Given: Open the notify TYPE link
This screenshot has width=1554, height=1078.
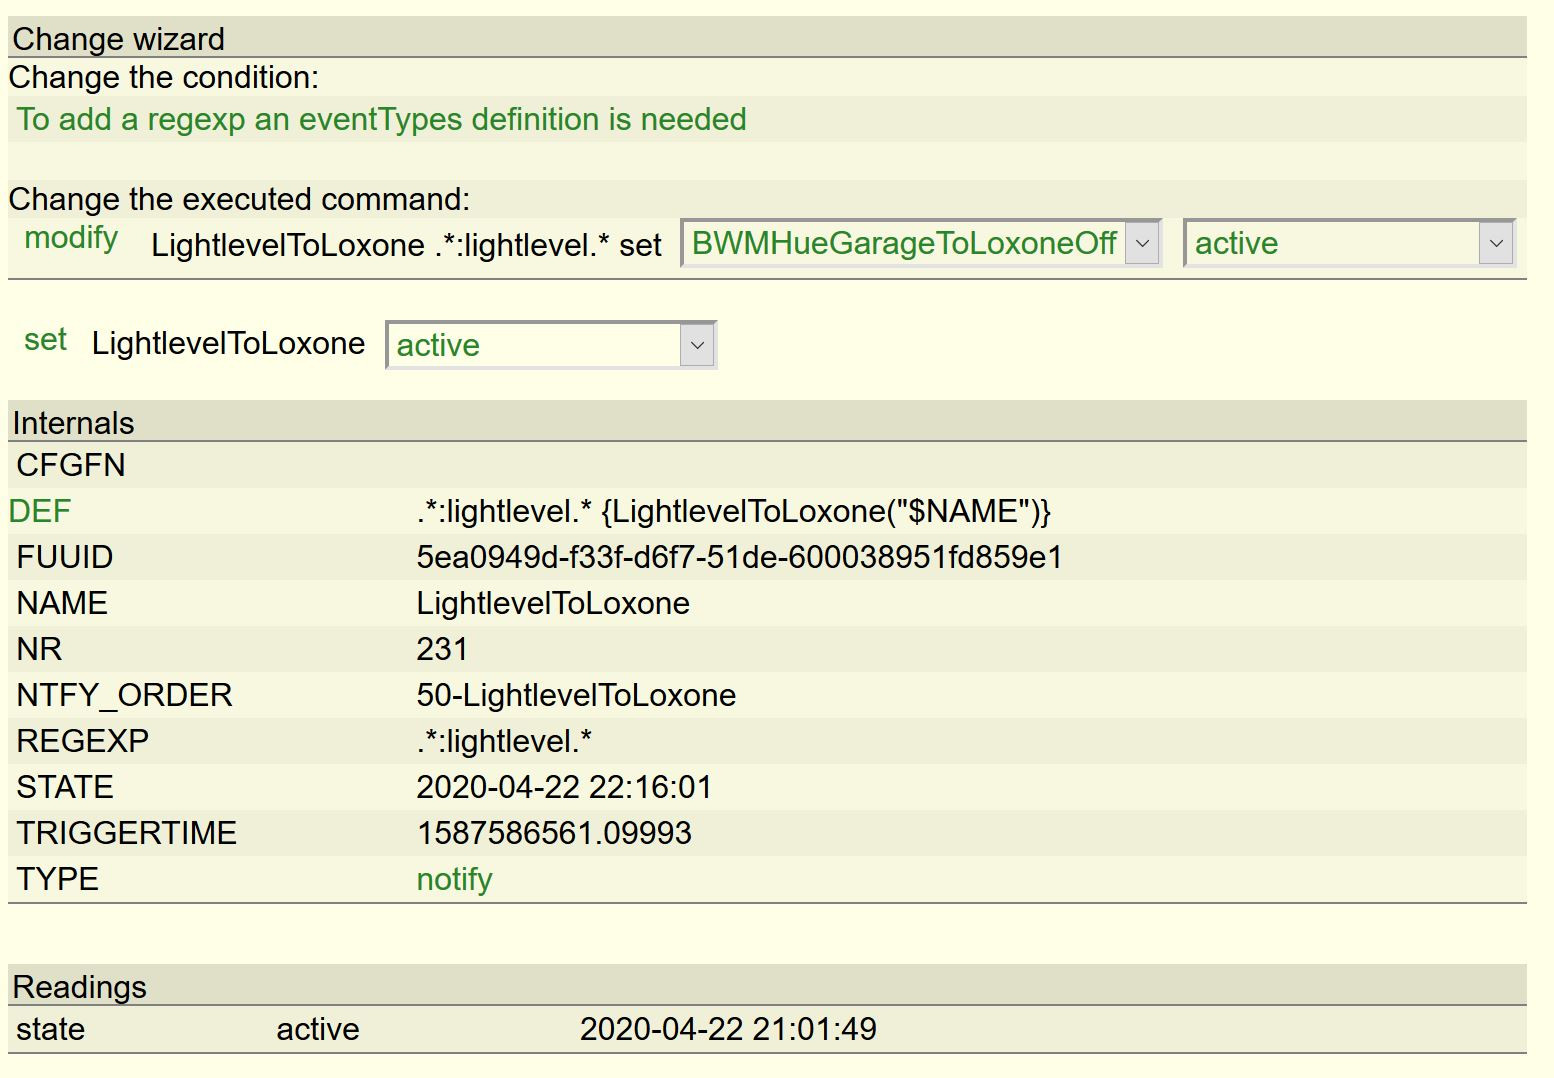Looking at the screenshot, I should [454, 879].
